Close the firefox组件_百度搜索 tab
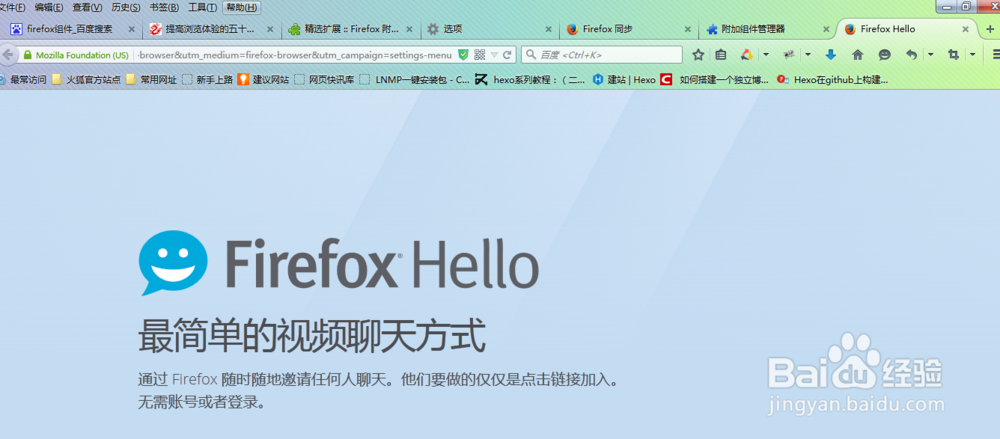The width and height of the screenshot is (1000, 439). [x=131, y=29]
